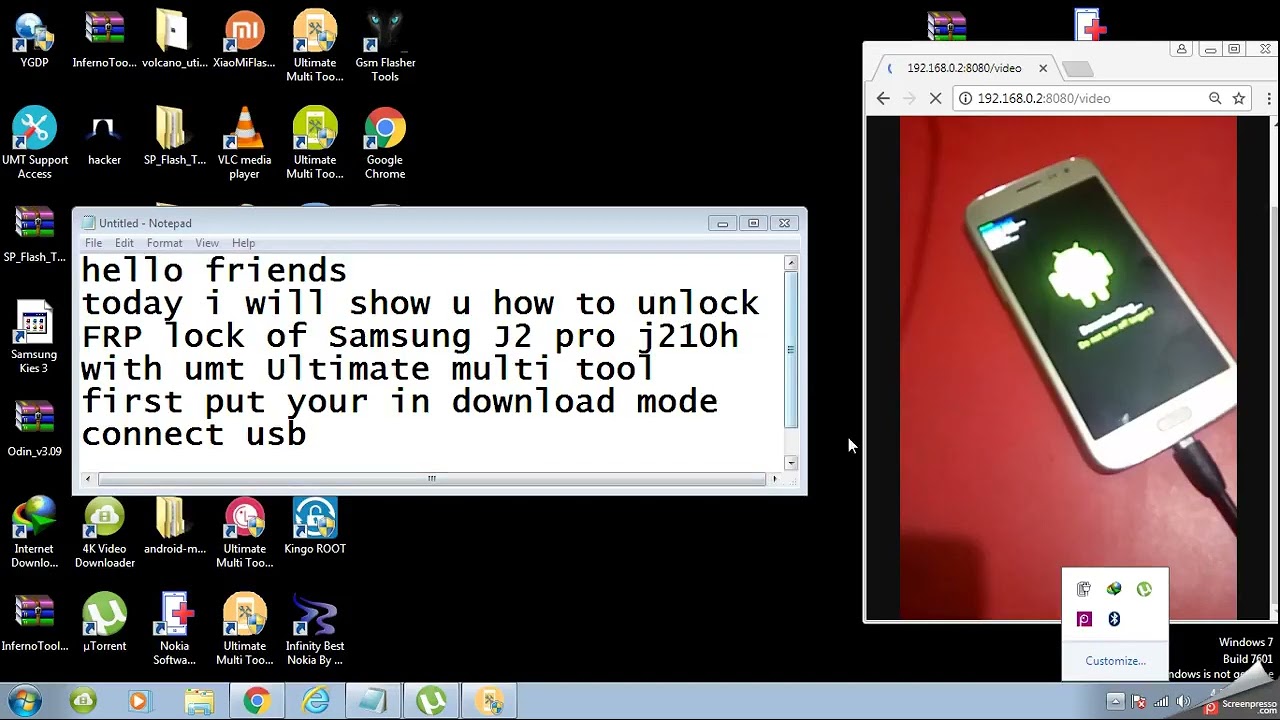
Task: Close the 192.168.0.2:8080/video tab
Action: click(x=1043, y=68)
